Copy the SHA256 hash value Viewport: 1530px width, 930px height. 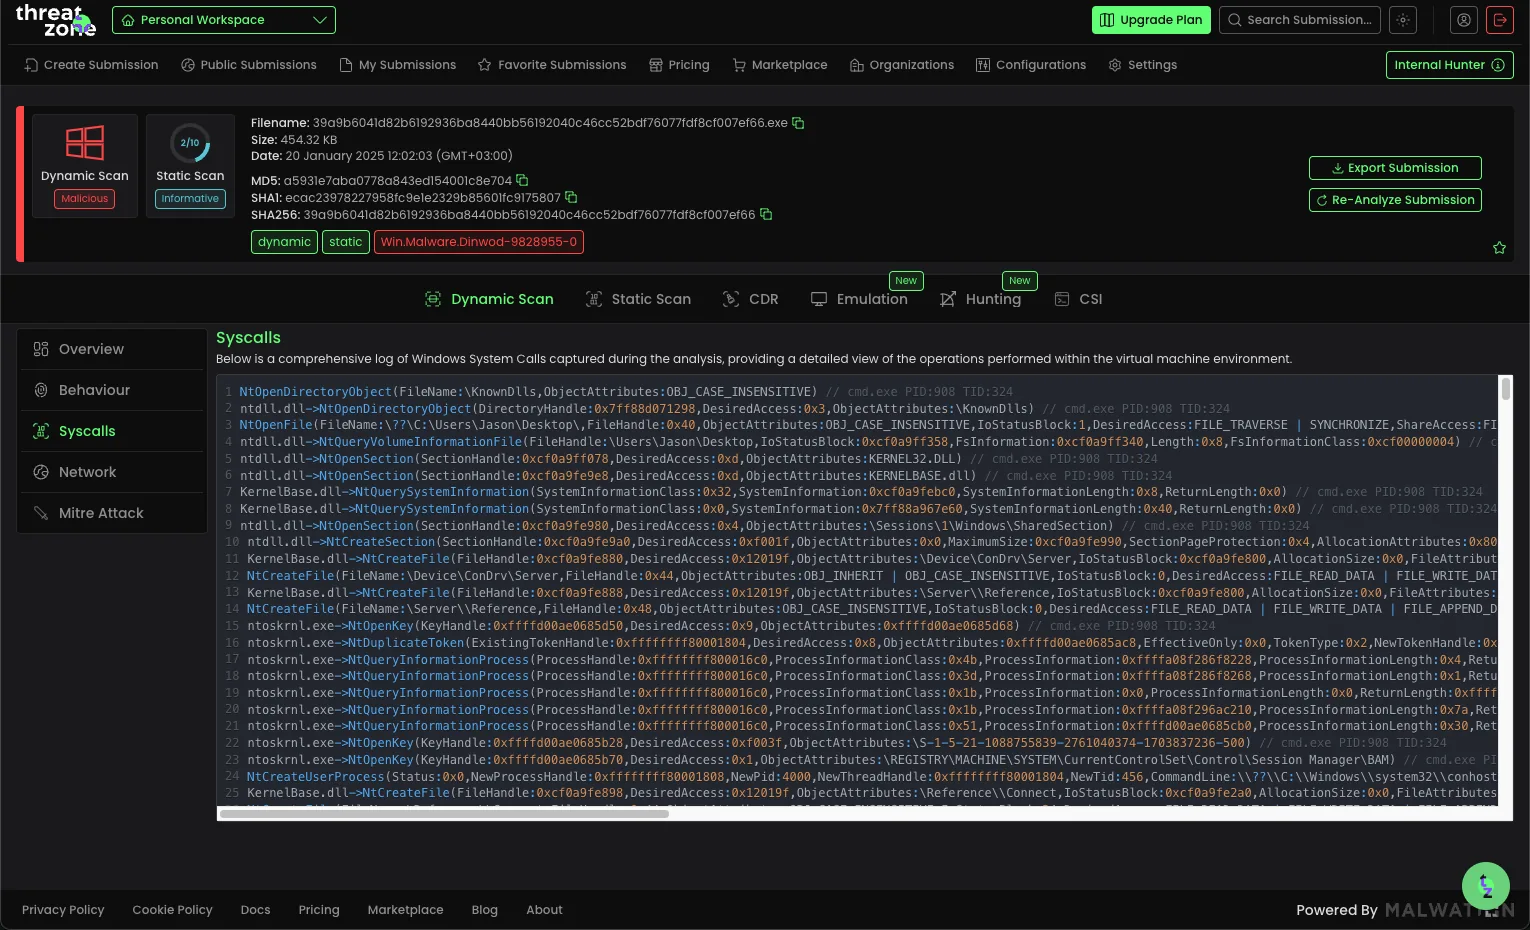click(766, 214)
